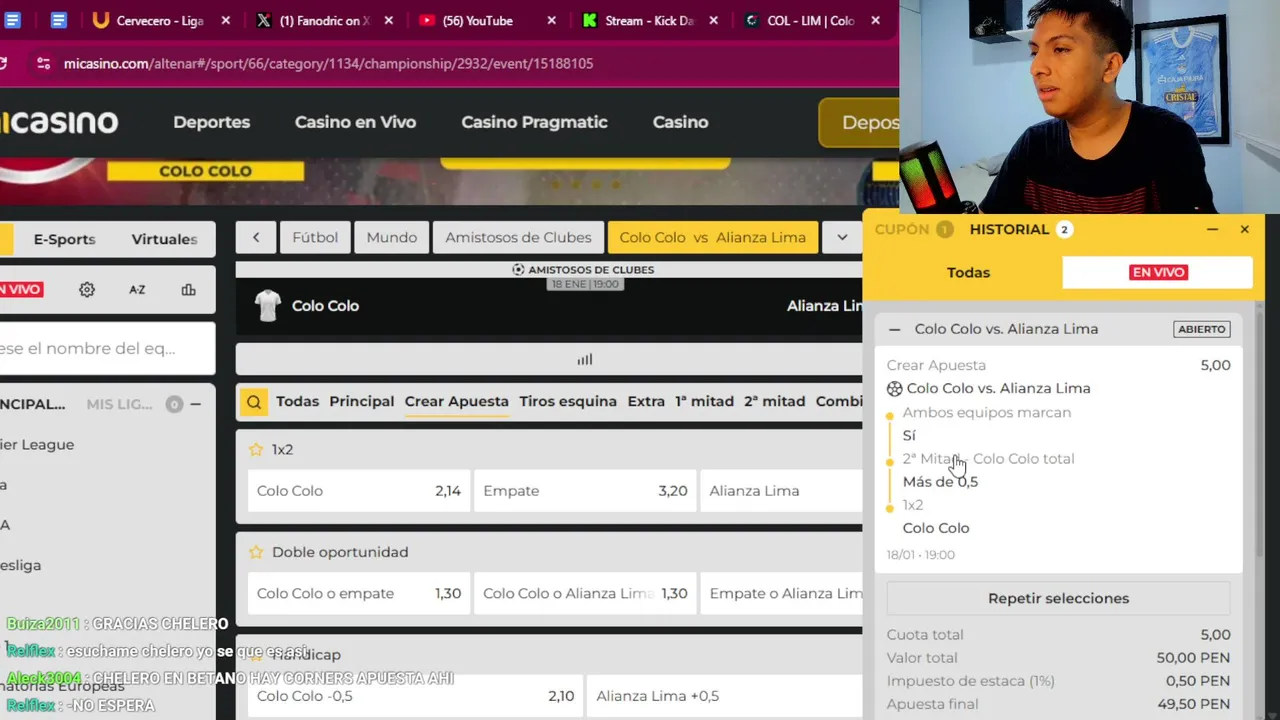Click the search magnifier in markets bar
Screen dimensions: 1280x720
(254, 402)
